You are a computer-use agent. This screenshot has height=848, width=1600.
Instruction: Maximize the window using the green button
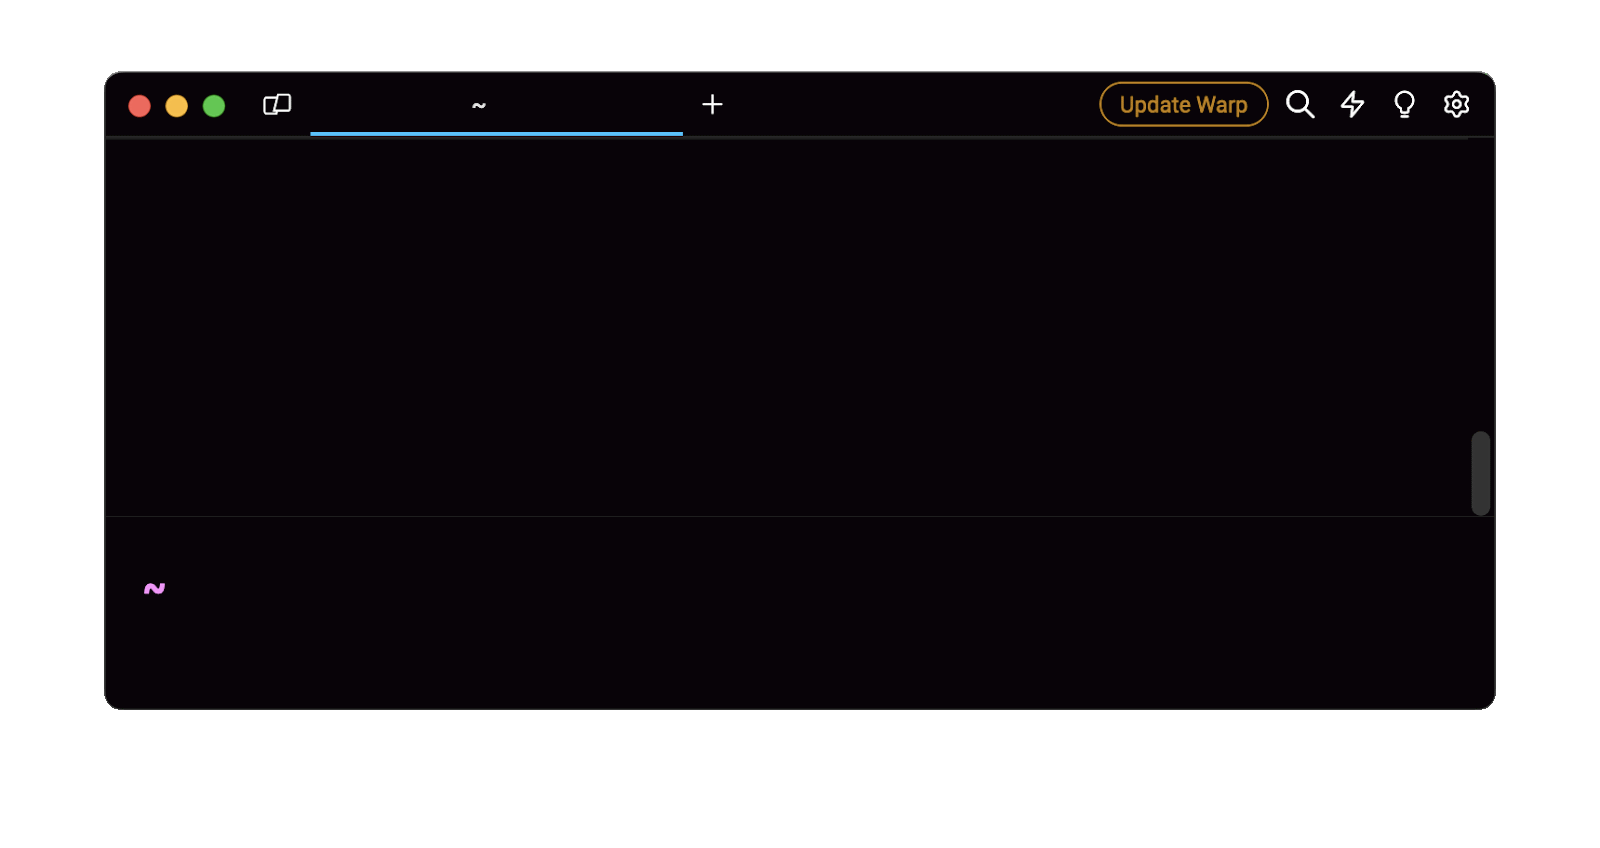pos(214,106)
